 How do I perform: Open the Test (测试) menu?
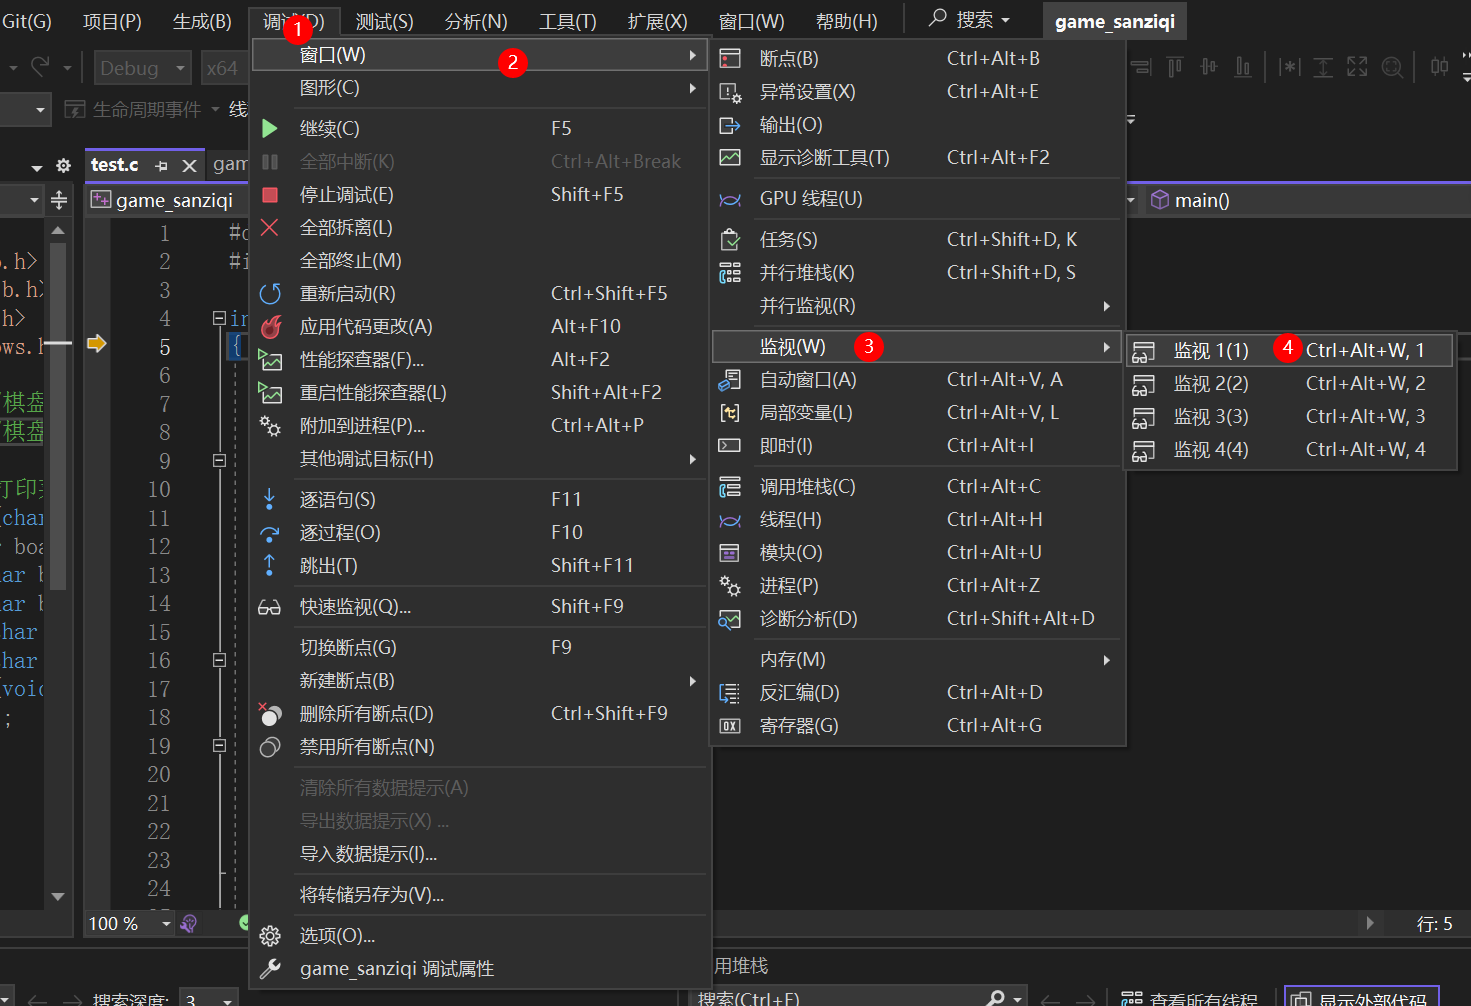pos(384,21)
